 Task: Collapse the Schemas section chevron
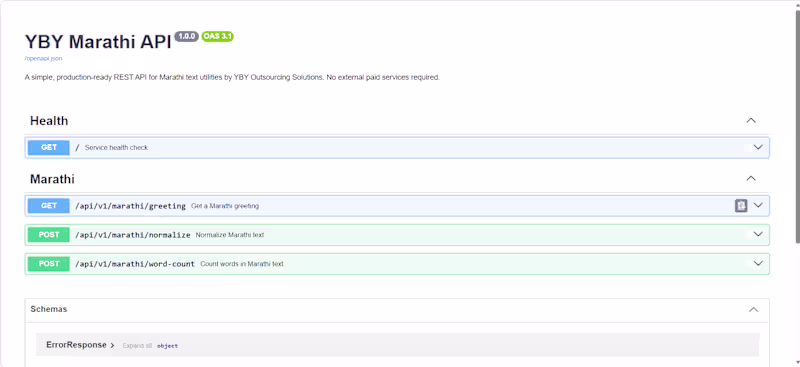coord(753,310)
